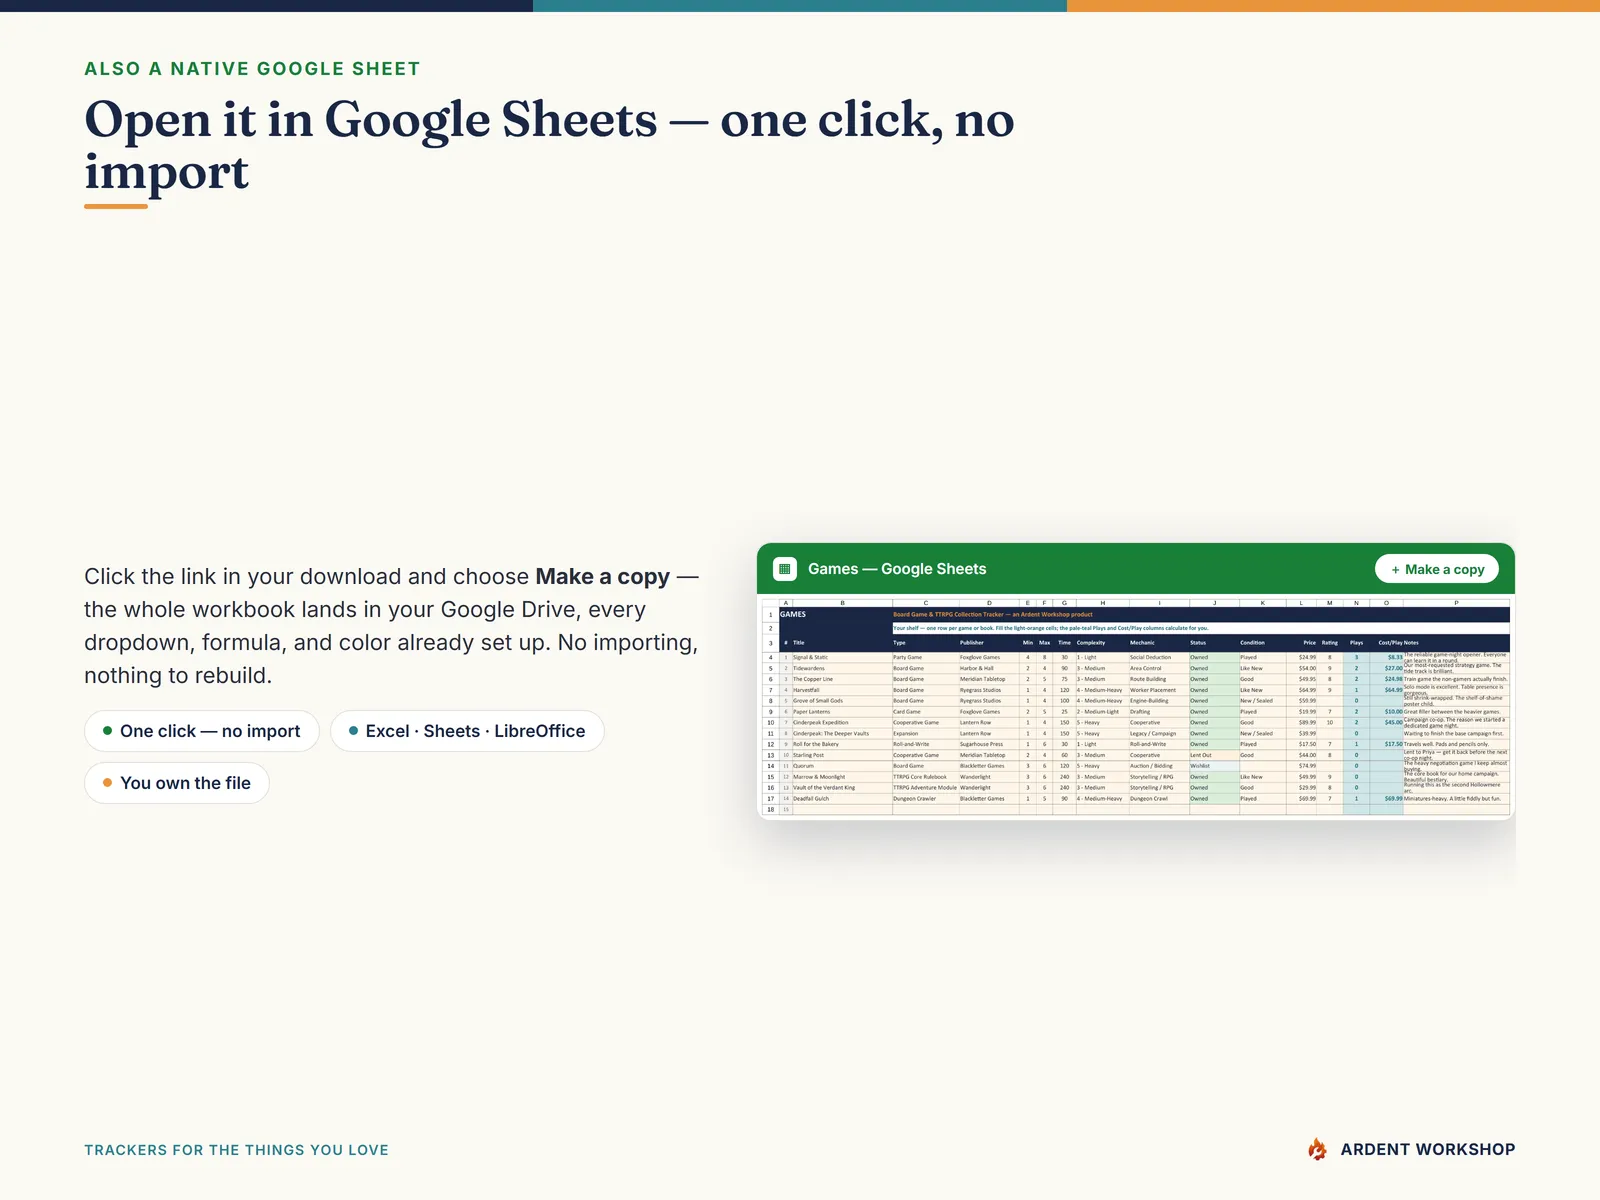Select the 'One click — no import' pill
Image resolution: width=1600 pixels, height=1200 pixels.
click(201, 731)
